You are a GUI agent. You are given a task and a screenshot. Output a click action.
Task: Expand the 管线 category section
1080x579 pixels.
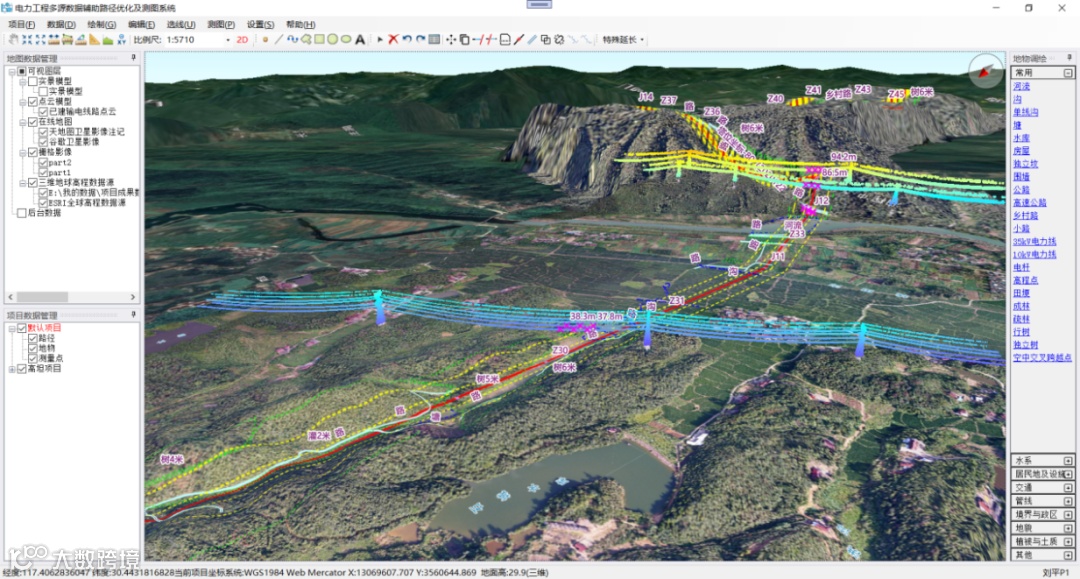click(x=1068, y=501)
